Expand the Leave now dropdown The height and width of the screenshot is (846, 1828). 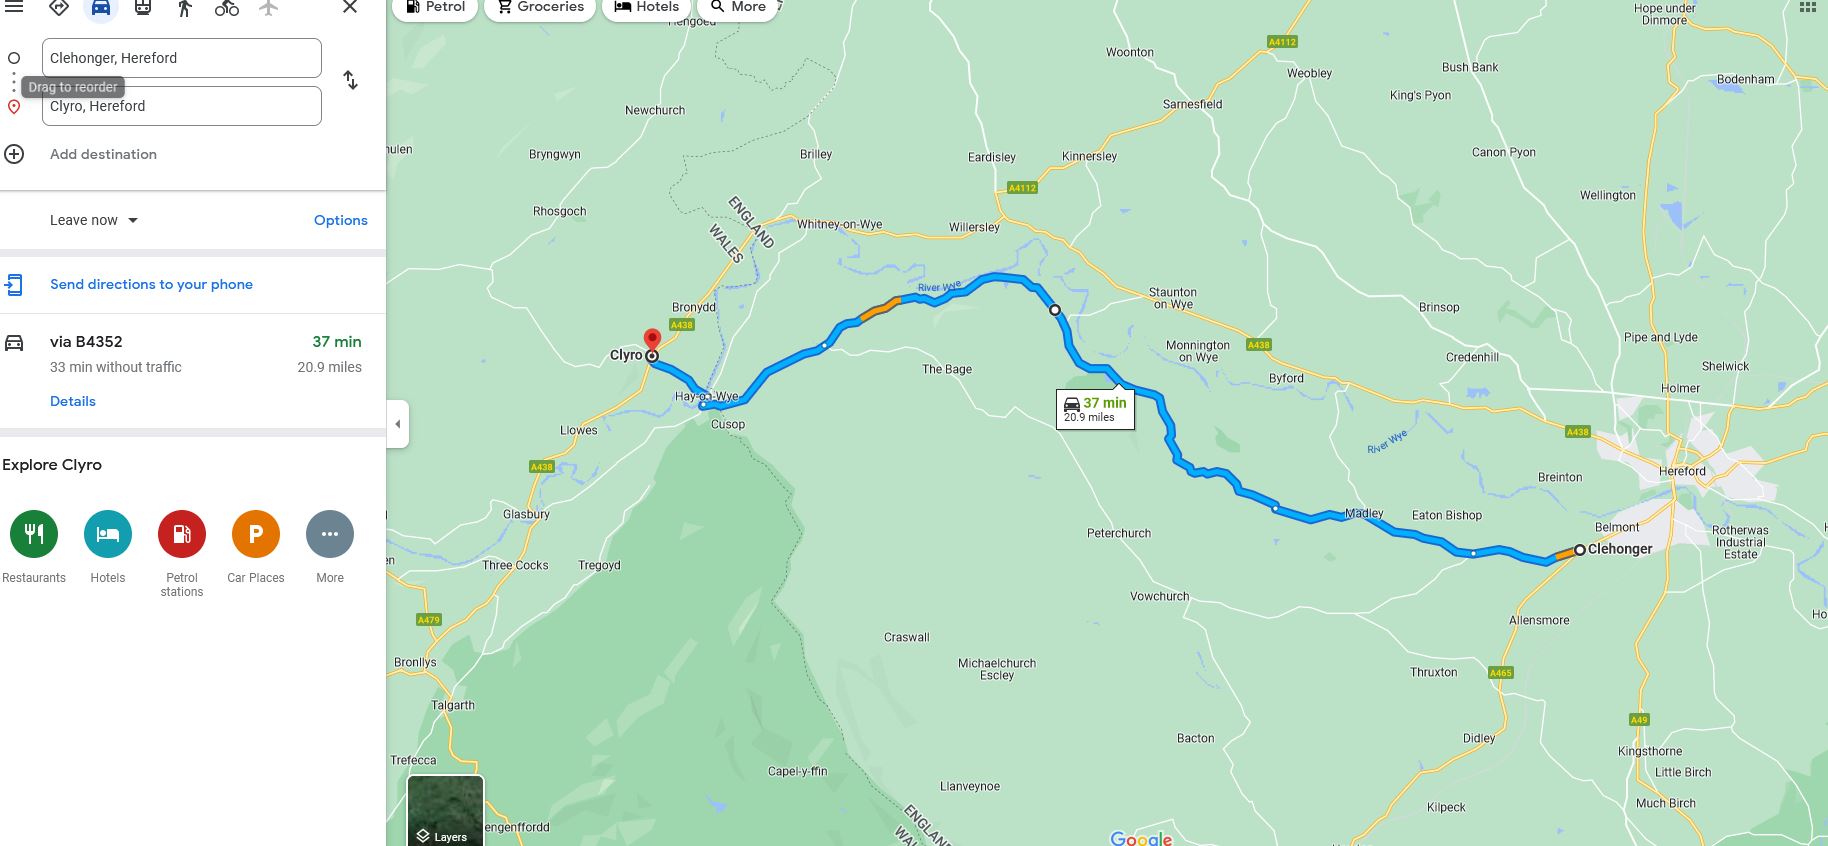click(x=94, y=220)
